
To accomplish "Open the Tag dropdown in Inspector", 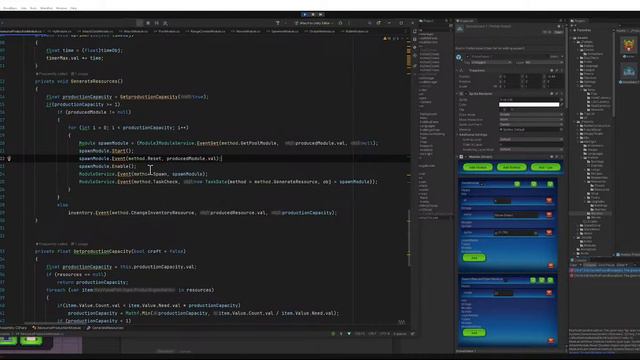I will coord(492,62).
